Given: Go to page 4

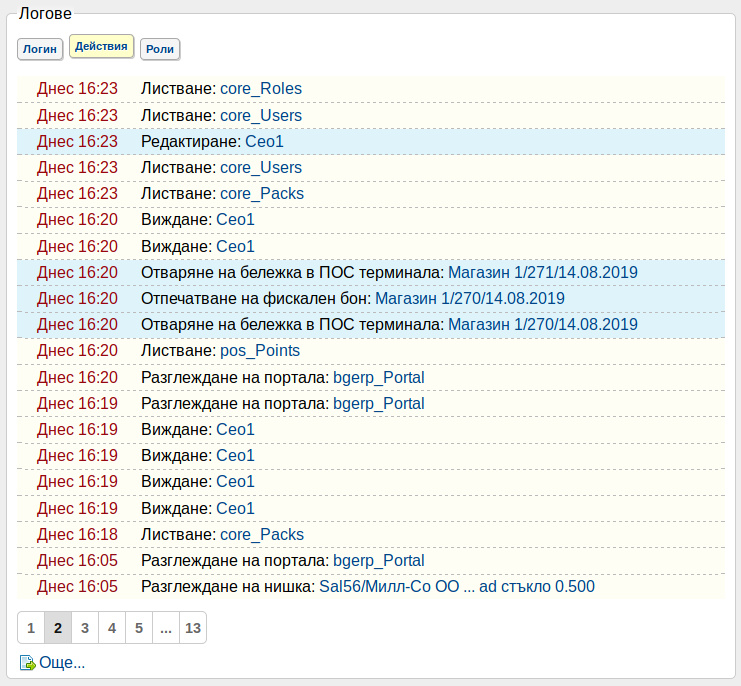Looking at the screenshot, I should point(112,628).
